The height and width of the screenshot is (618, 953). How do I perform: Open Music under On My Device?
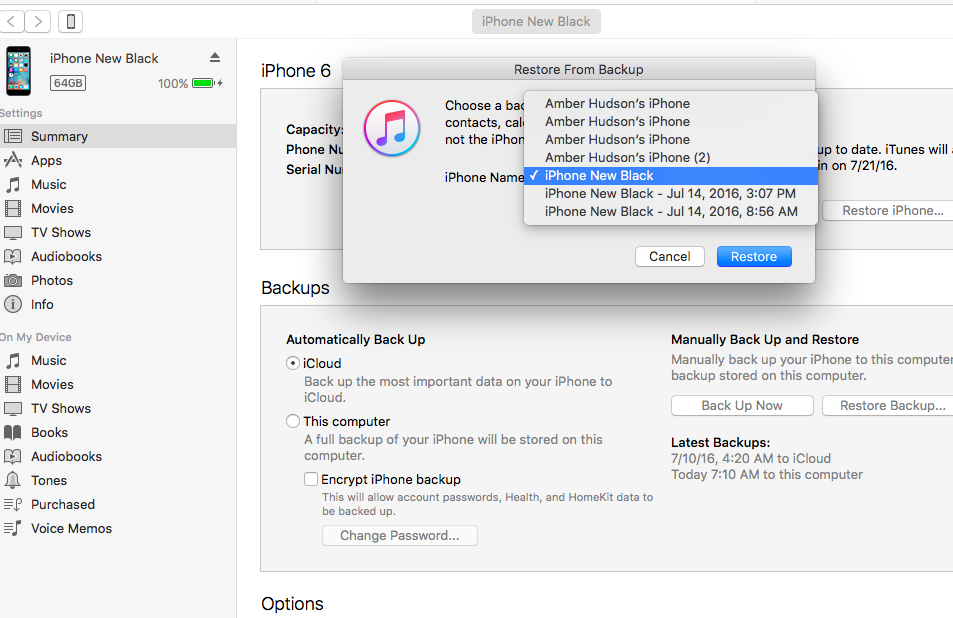[x=49, y=361]
